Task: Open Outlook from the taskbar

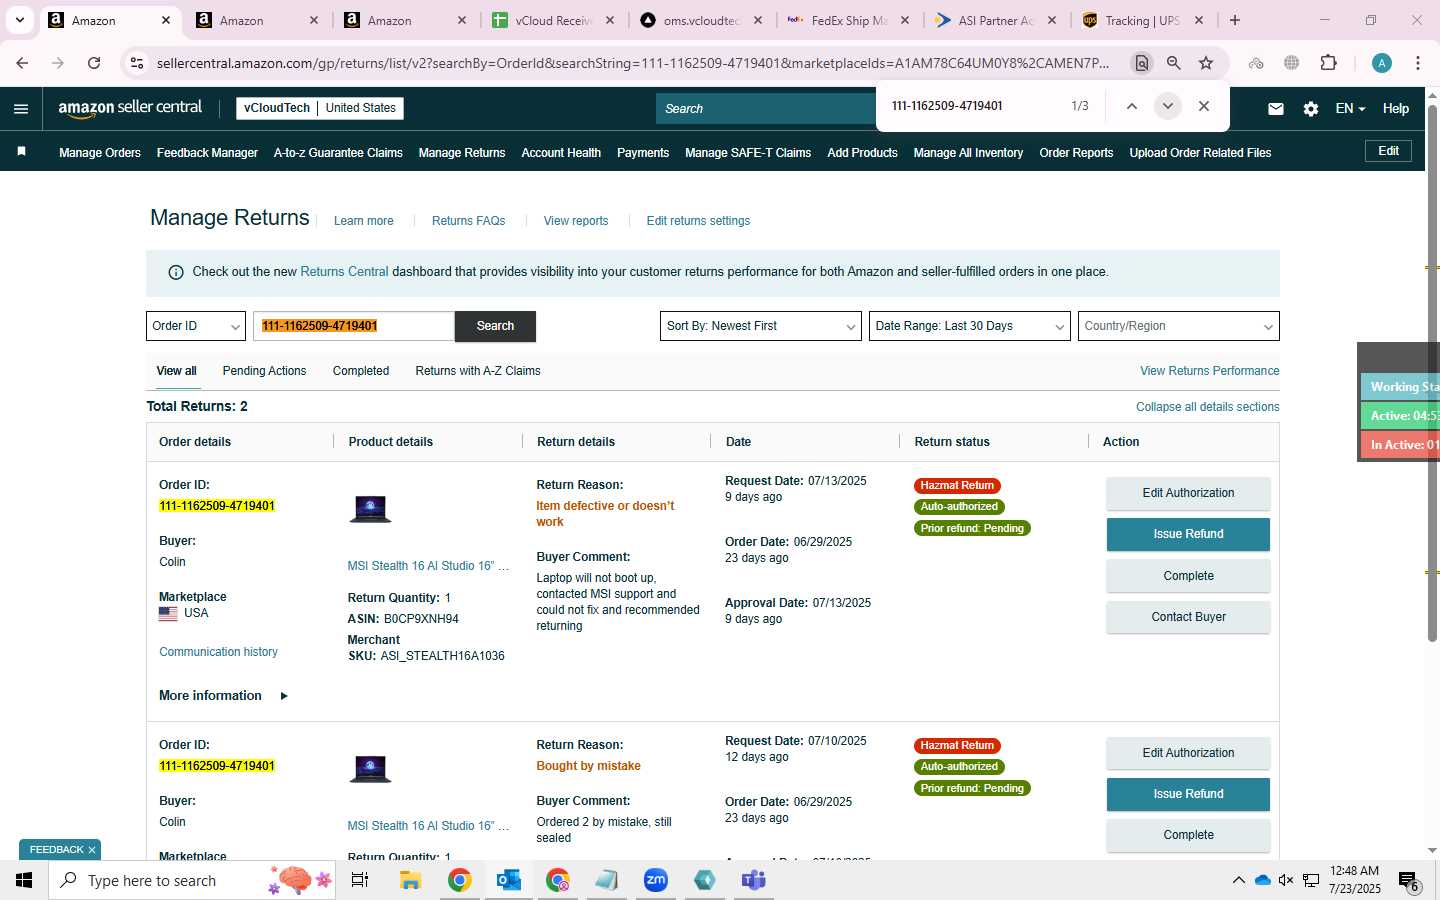Action: [x=509, y=880]
